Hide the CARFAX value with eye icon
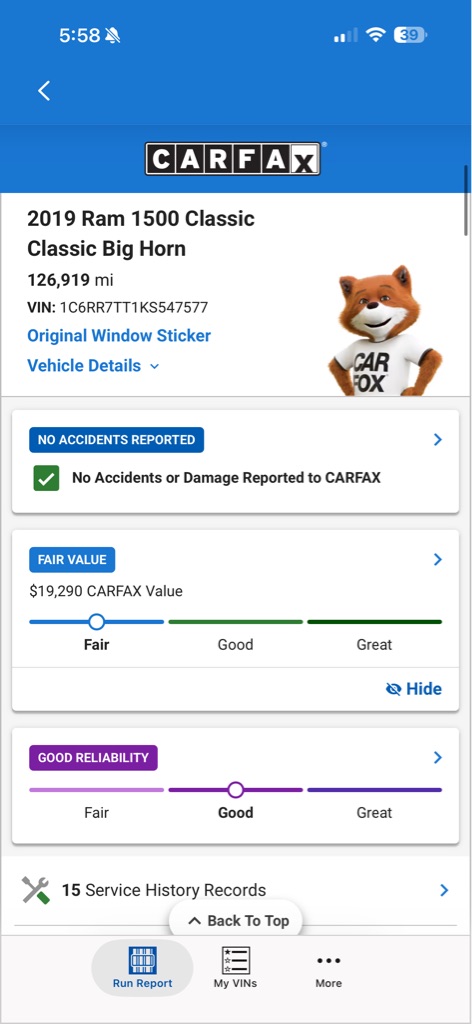The width and height of the screenshot is (472, 1024). (x=413, y=689)
